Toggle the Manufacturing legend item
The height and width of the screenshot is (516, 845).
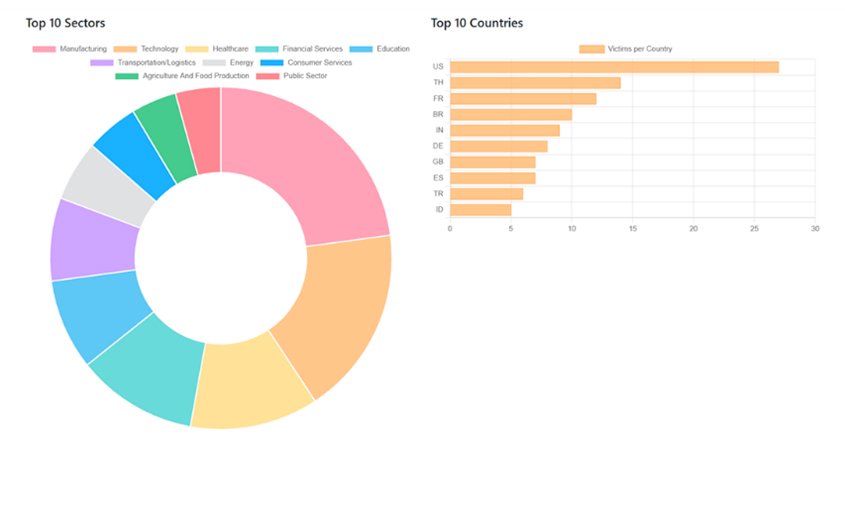tap(70, 48)
